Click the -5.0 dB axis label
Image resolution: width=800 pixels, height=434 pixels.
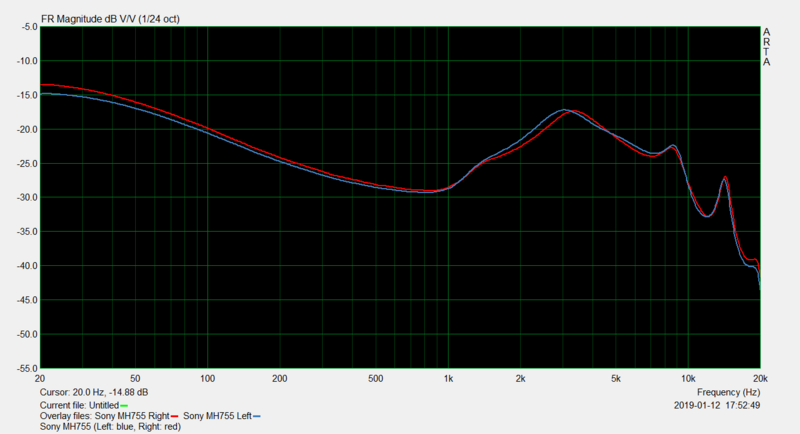29,27
